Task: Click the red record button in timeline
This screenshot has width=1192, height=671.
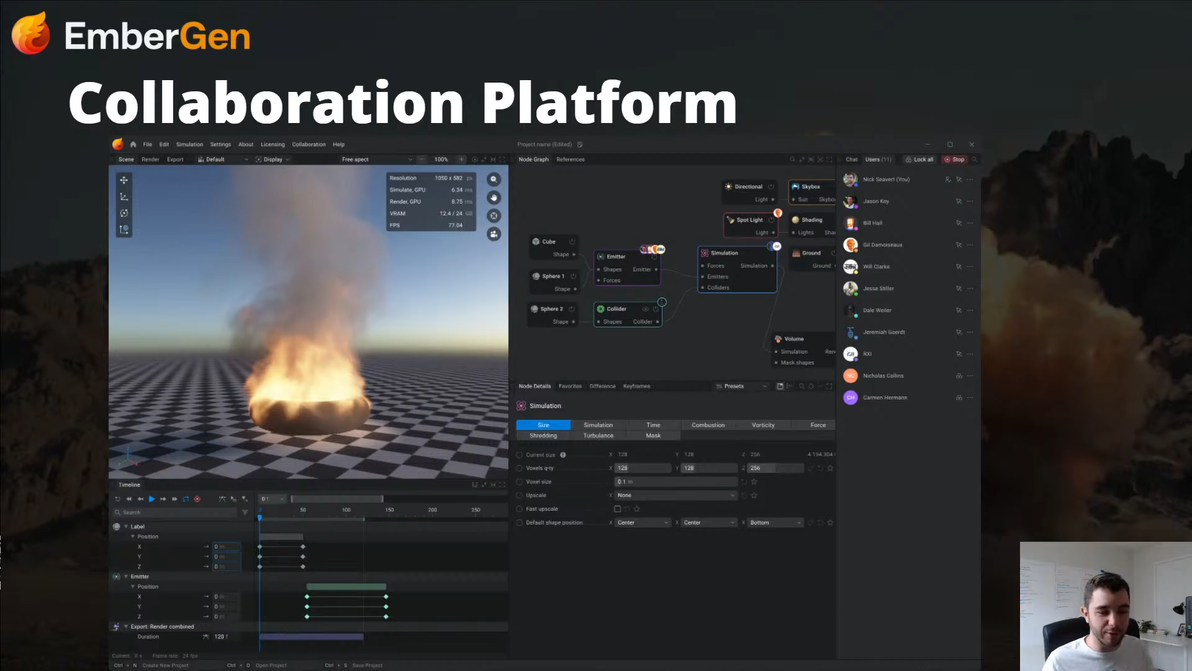Action: tap(197, 499)
